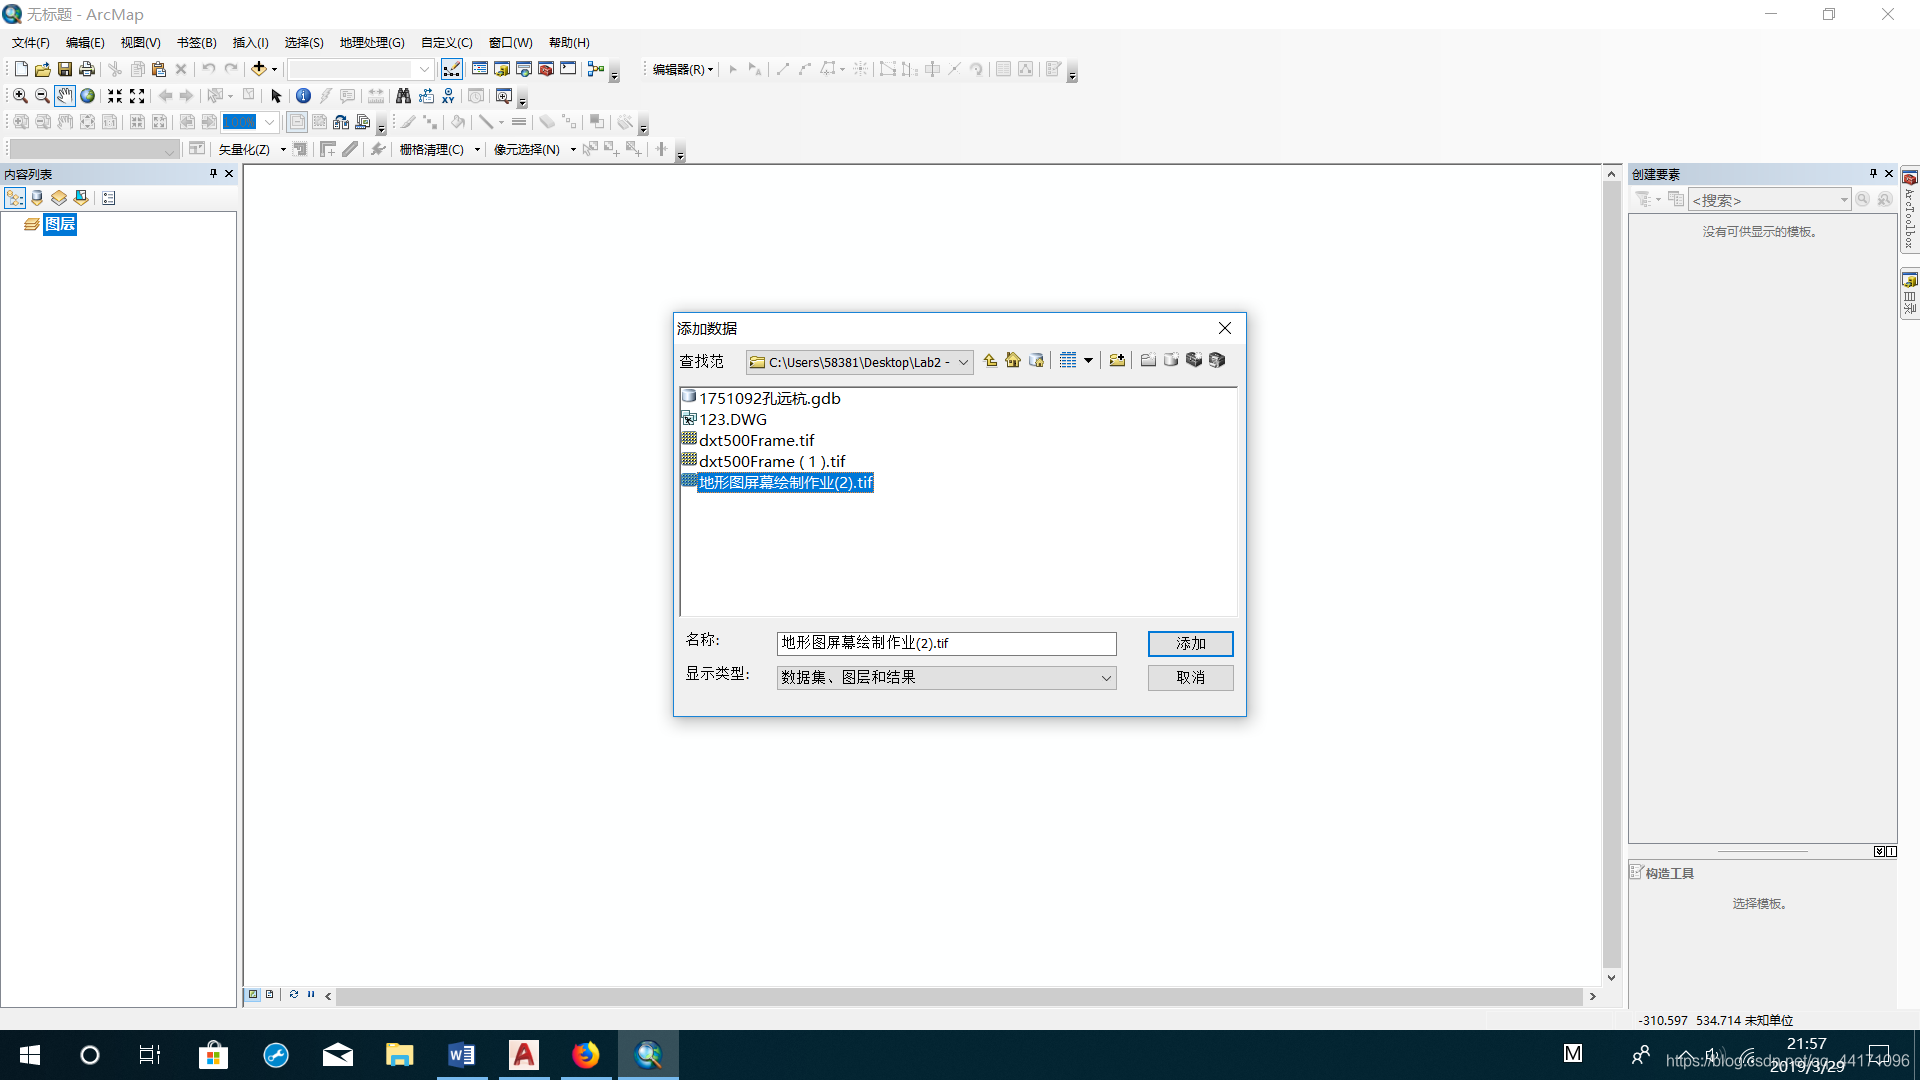
Task: Click Go up one level folder icon
Action: [990, 361]
